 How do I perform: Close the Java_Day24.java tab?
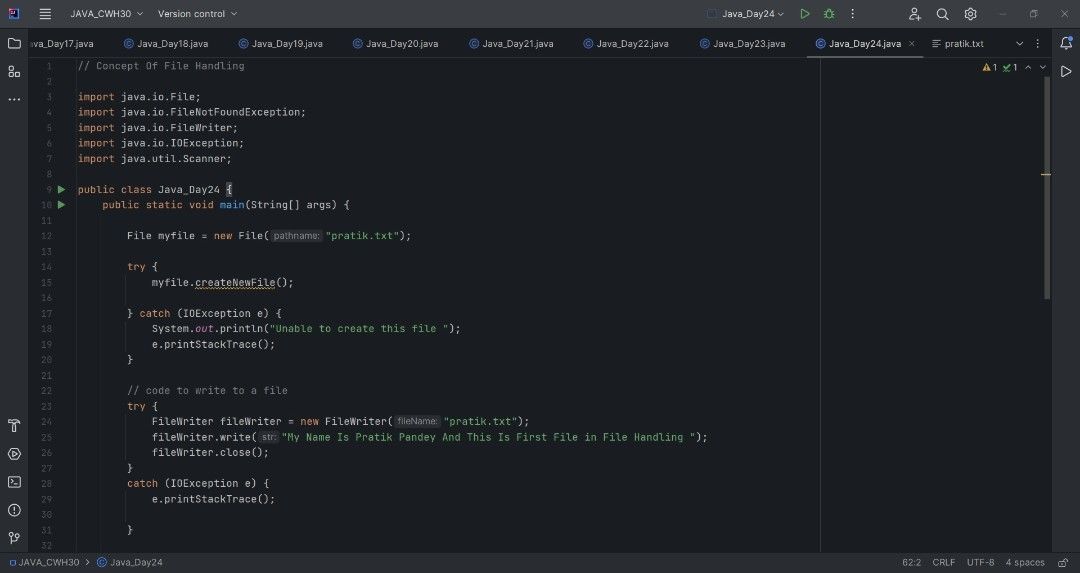coord(912,43)
